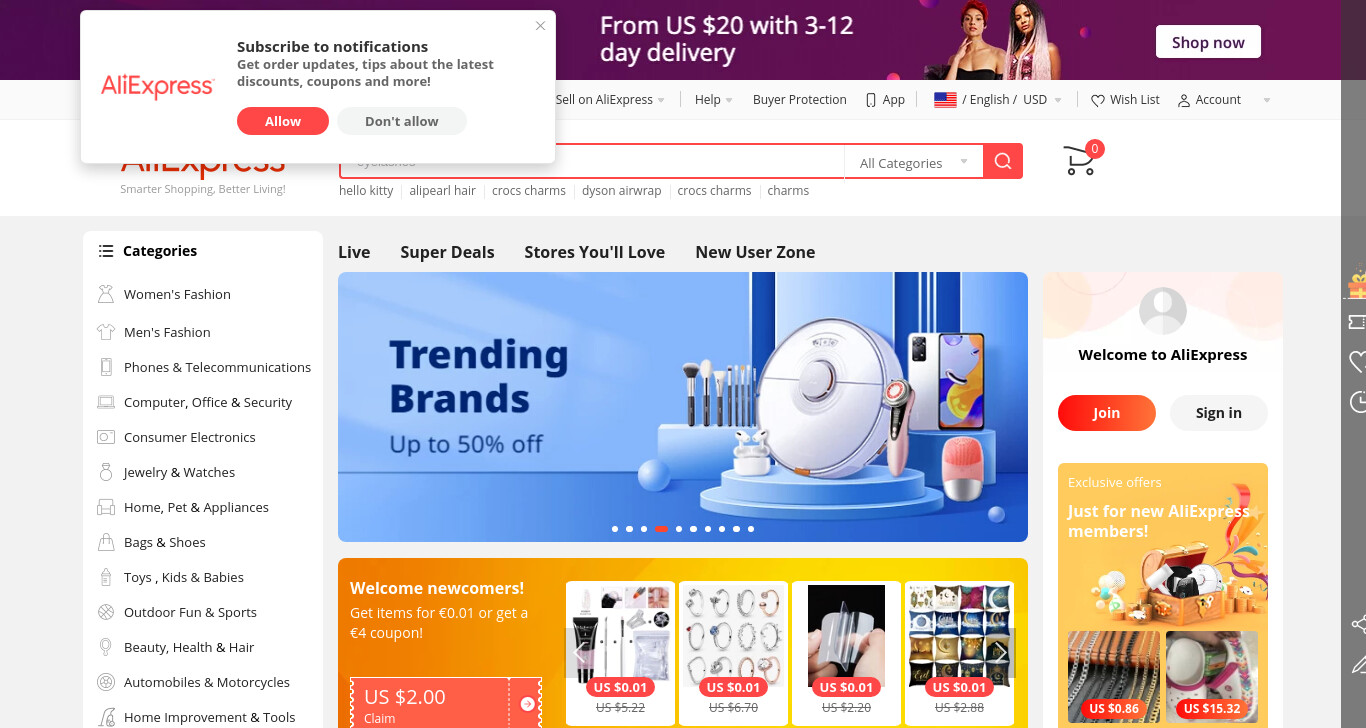
Task: Click the Wish List heart icon
Action: point(1097,100)
